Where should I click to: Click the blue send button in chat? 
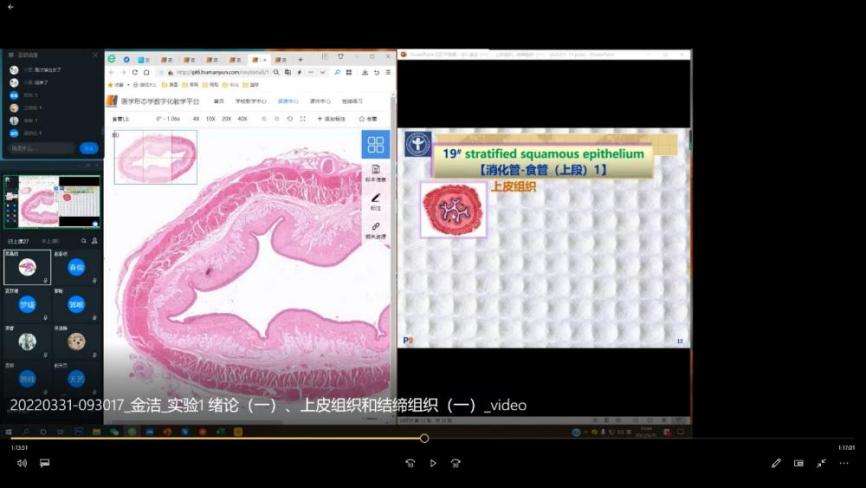(x=89, y=148)
